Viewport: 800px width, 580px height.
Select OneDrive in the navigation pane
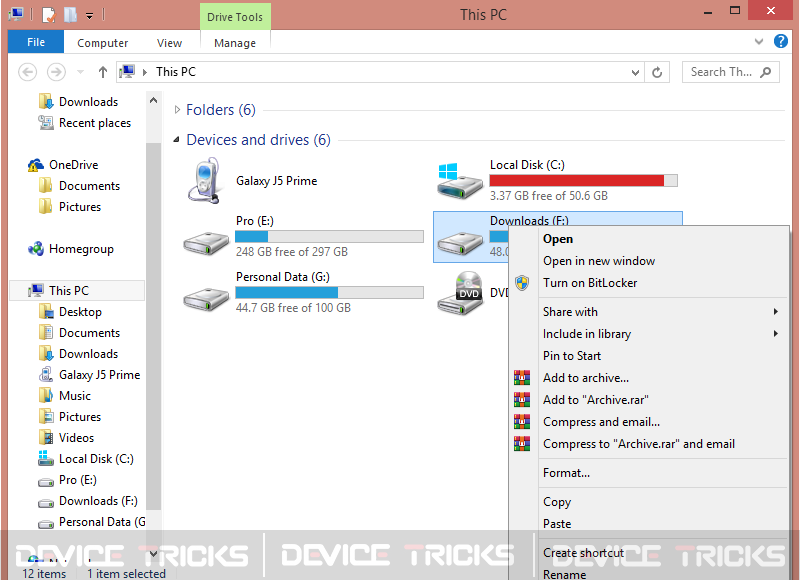63,165
